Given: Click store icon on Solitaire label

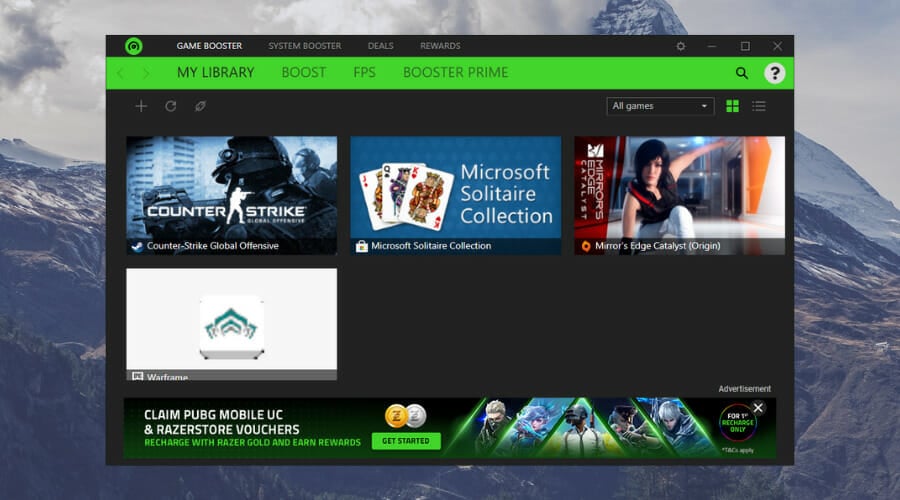Looking at the screenshot, I should (x=362, y=246).
